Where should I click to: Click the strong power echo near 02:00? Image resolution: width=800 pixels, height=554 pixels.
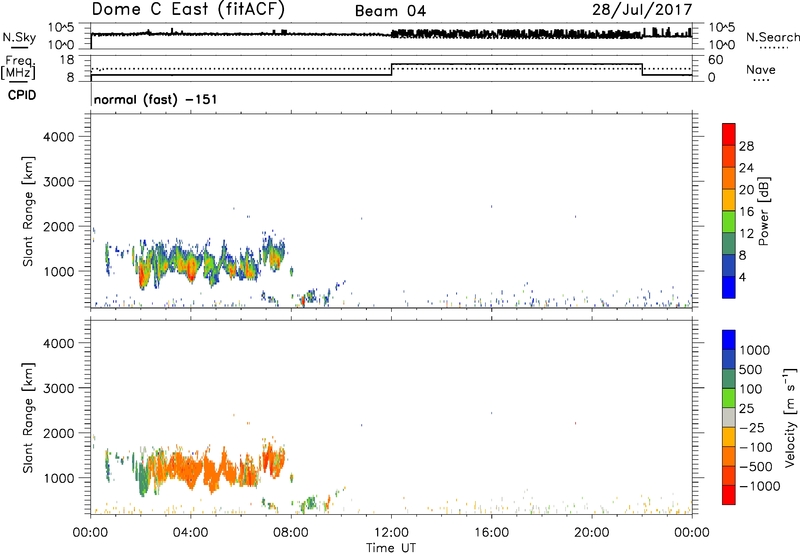142,276
